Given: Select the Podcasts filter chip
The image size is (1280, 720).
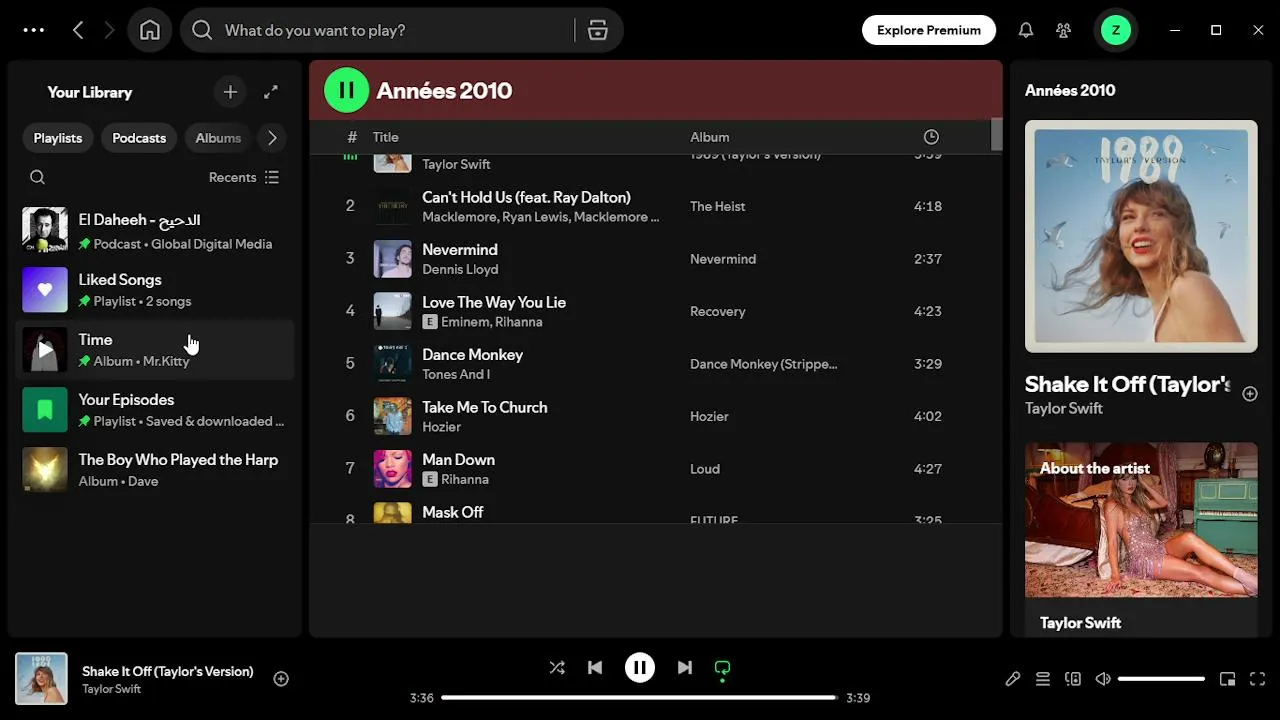Looking at the screenshot, I should pos(139,138).
